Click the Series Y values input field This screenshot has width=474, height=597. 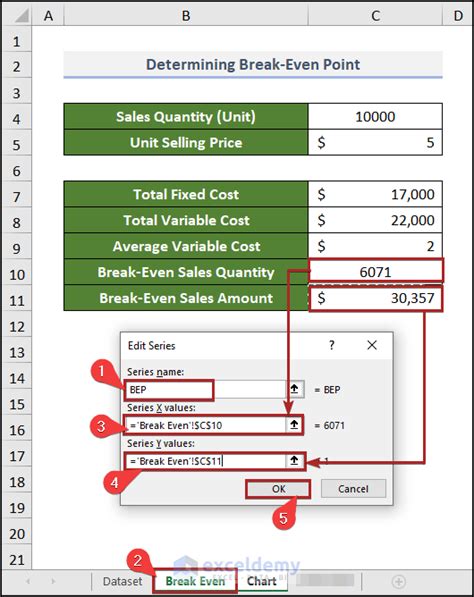click(x=205, y=461)
